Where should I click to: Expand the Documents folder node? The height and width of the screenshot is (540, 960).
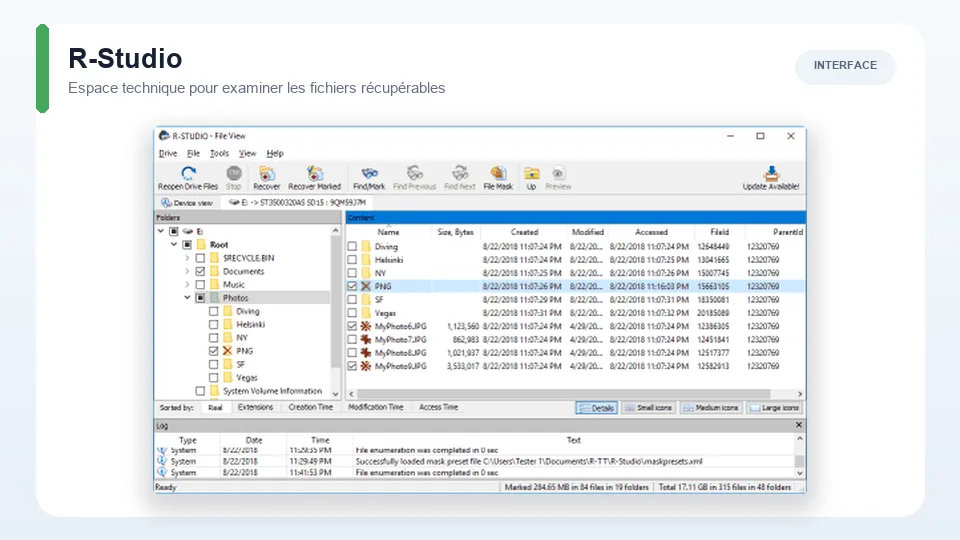click(187, 271)
